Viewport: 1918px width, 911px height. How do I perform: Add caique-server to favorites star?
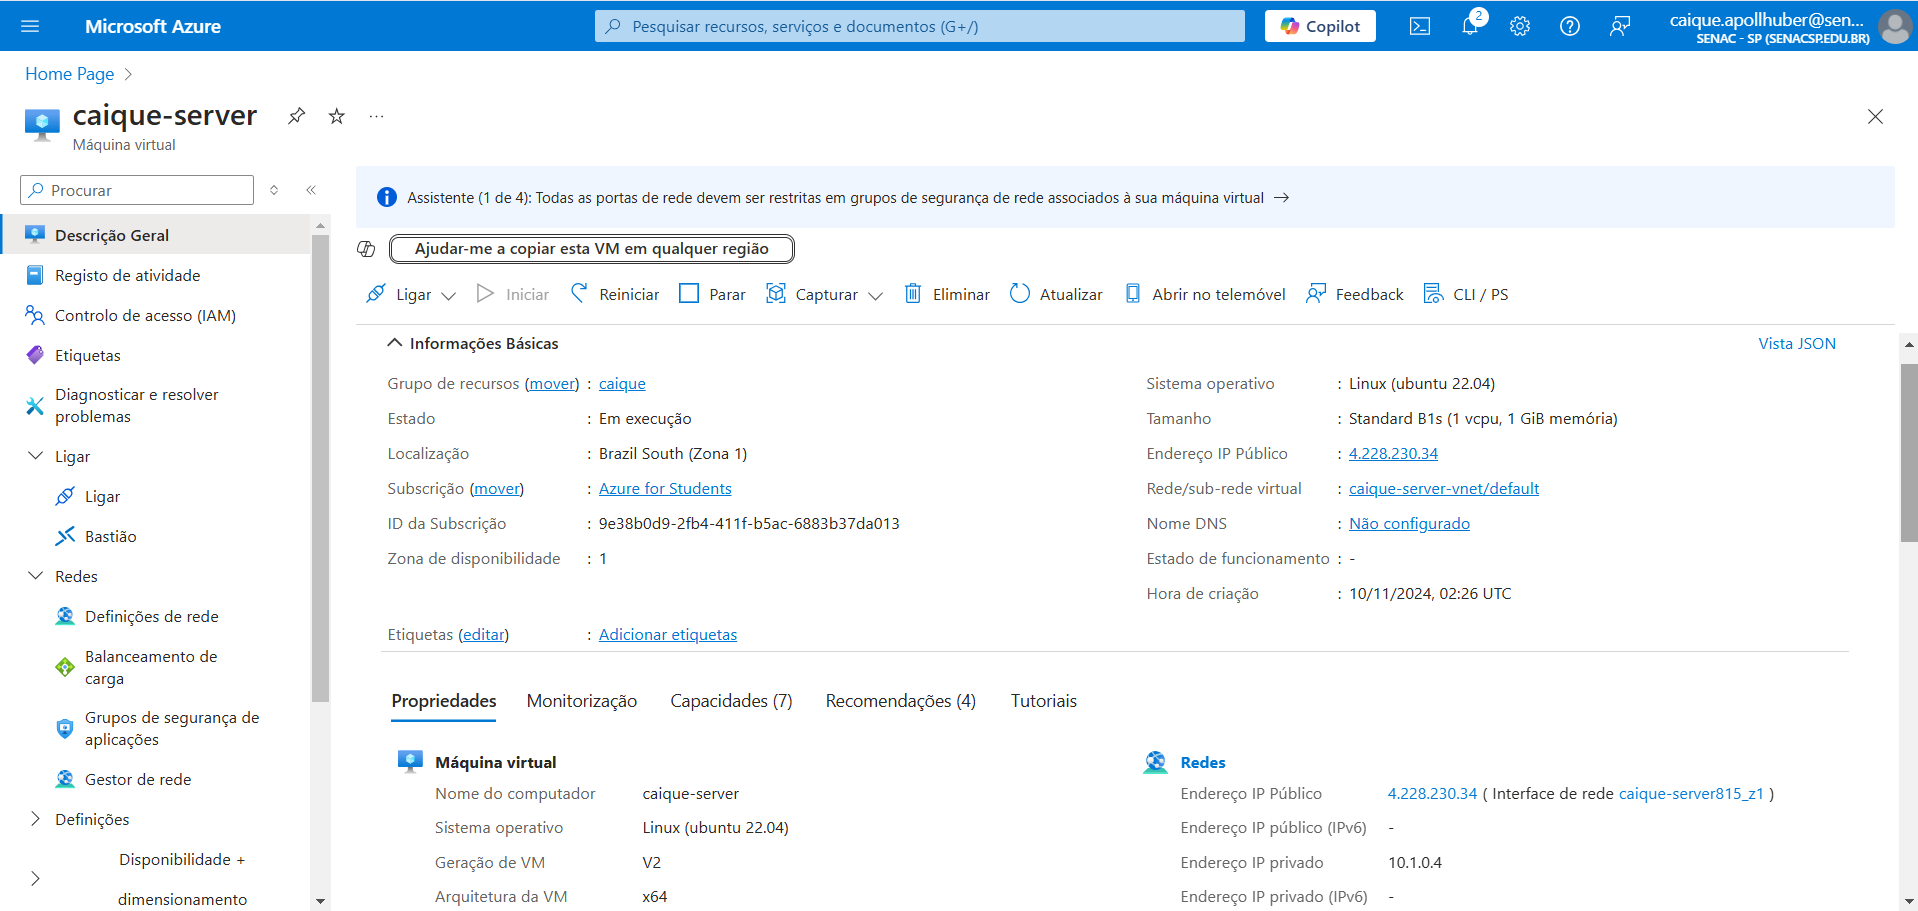(337, 116)
